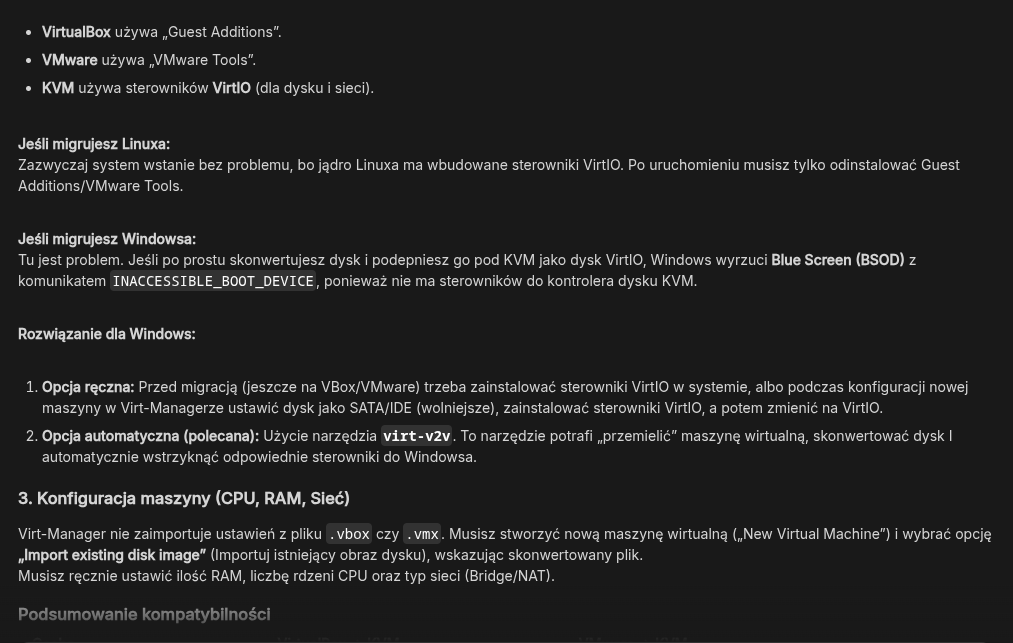Click the bold 'VMware' bullet text
This screenshot has width=1013, height=643.
(69, 60)
